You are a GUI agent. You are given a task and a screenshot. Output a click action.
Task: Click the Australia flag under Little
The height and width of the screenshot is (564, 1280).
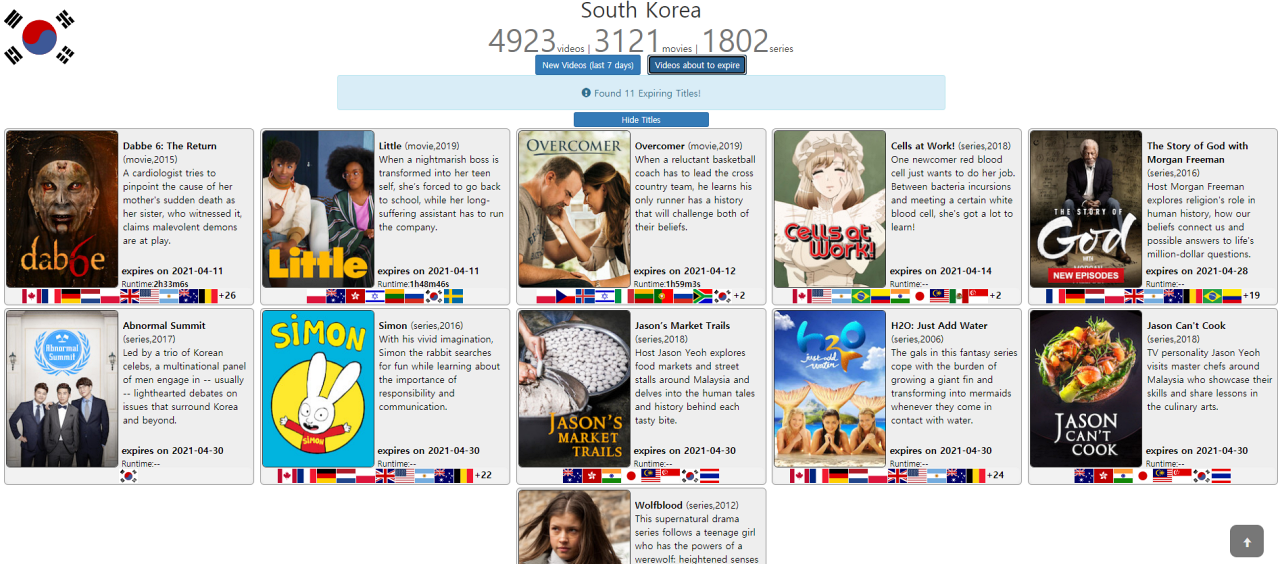point(336,296)
